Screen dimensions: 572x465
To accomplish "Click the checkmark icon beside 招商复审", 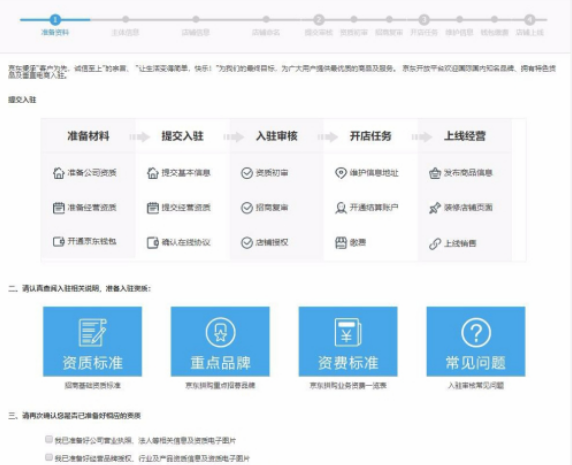I will point(247,208).
